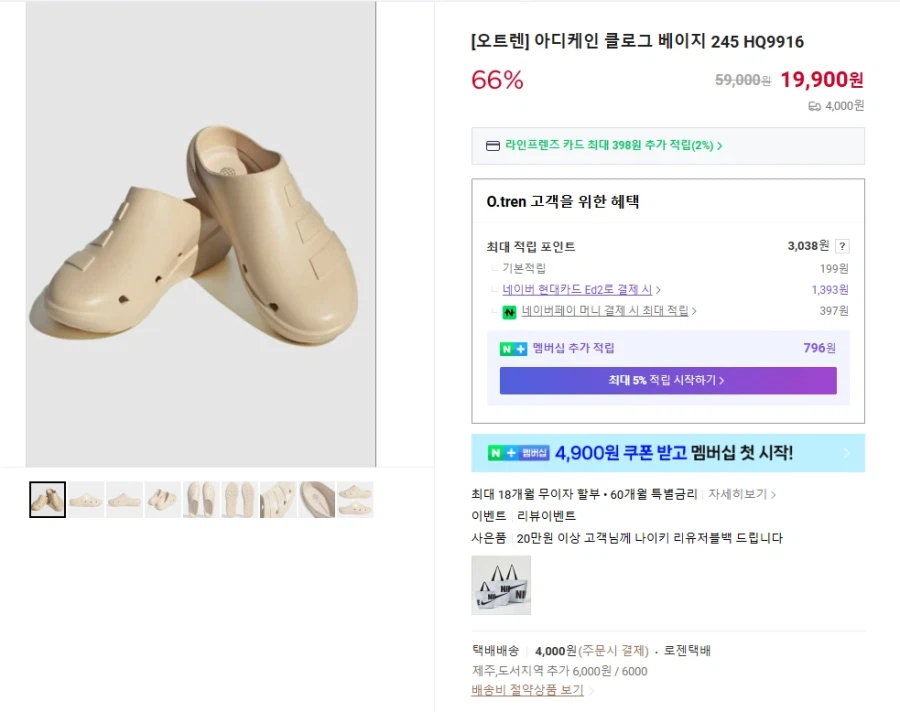
Task: Select the 리뷰이벤트 tab
Action: pyautogui.click(x=546, y=516)
